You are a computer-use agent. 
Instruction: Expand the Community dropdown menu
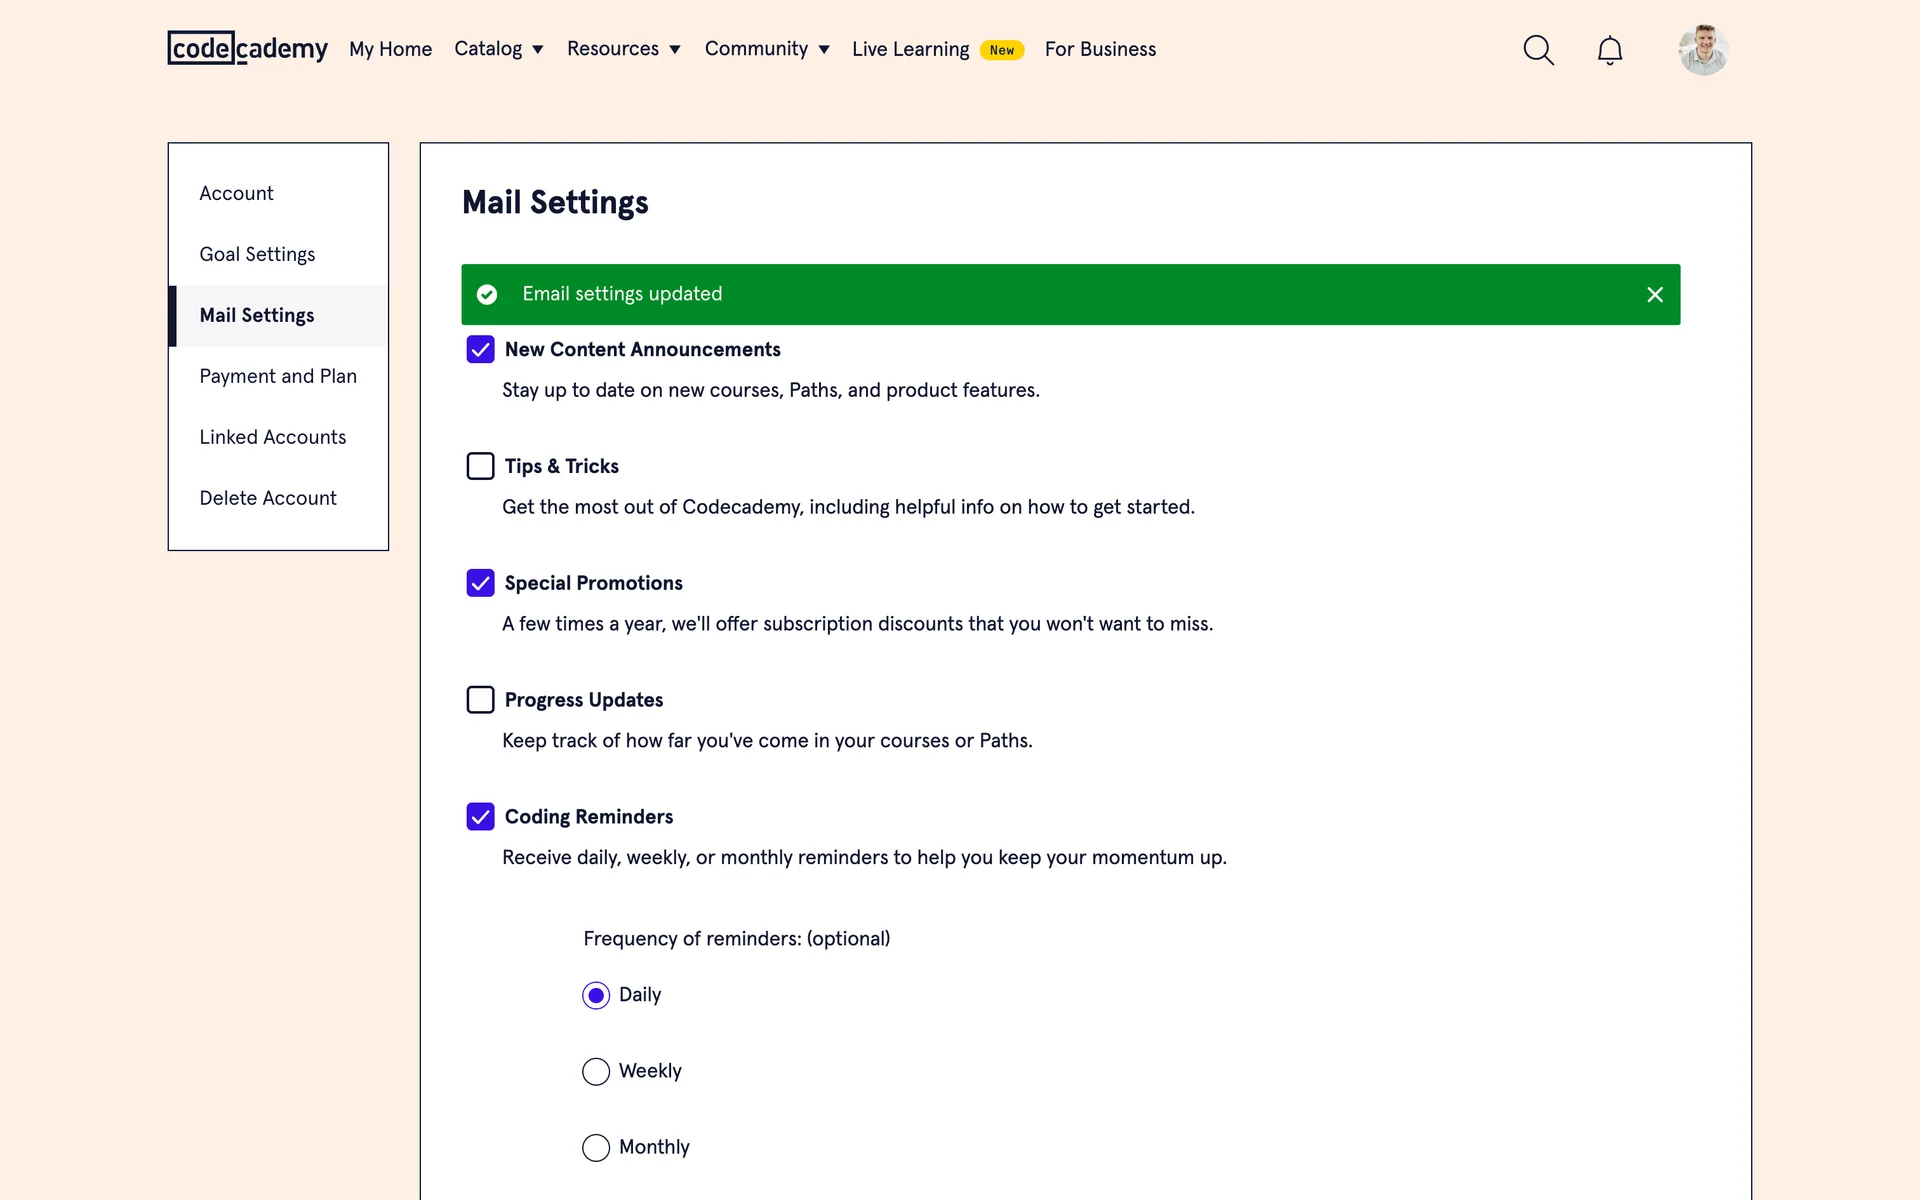(x=766, y=49)
